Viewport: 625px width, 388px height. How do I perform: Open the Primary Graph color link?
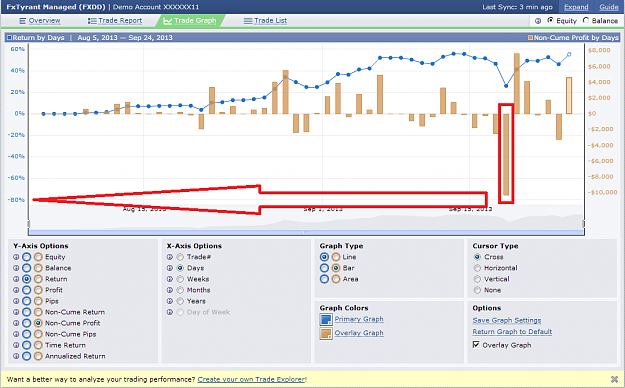click(359, 319)
